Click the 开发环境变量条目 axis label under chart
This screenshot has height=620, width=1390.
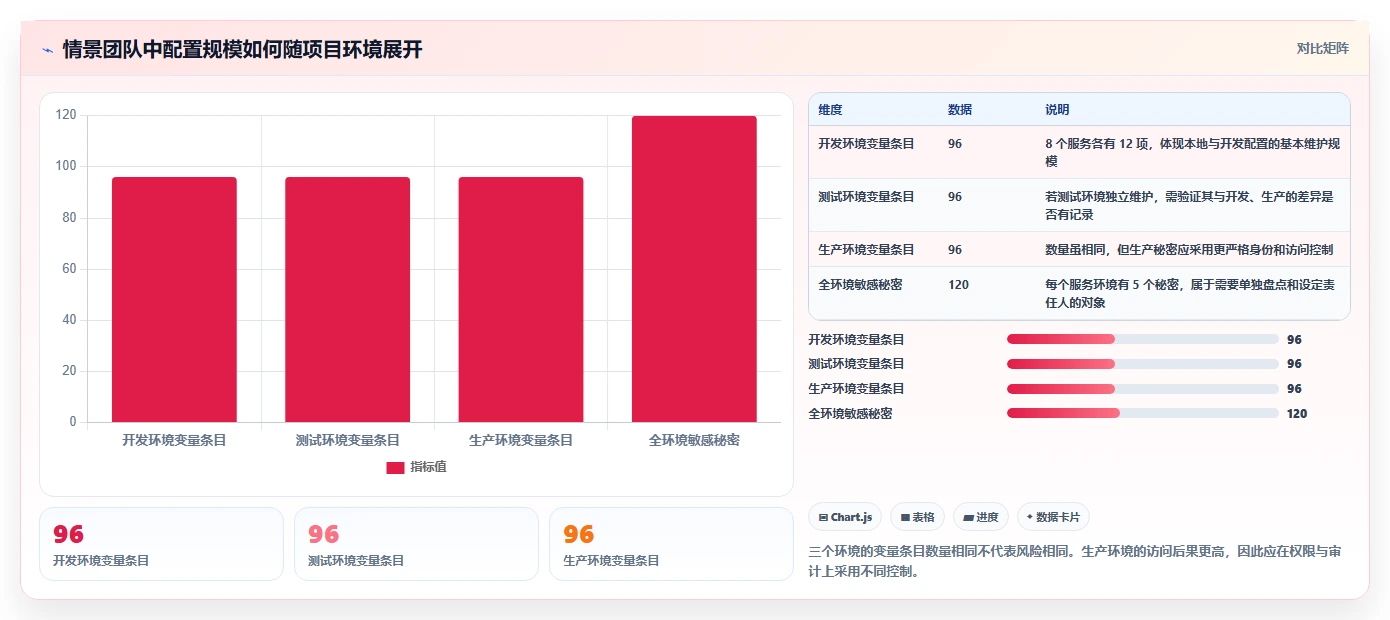point(174,440)
